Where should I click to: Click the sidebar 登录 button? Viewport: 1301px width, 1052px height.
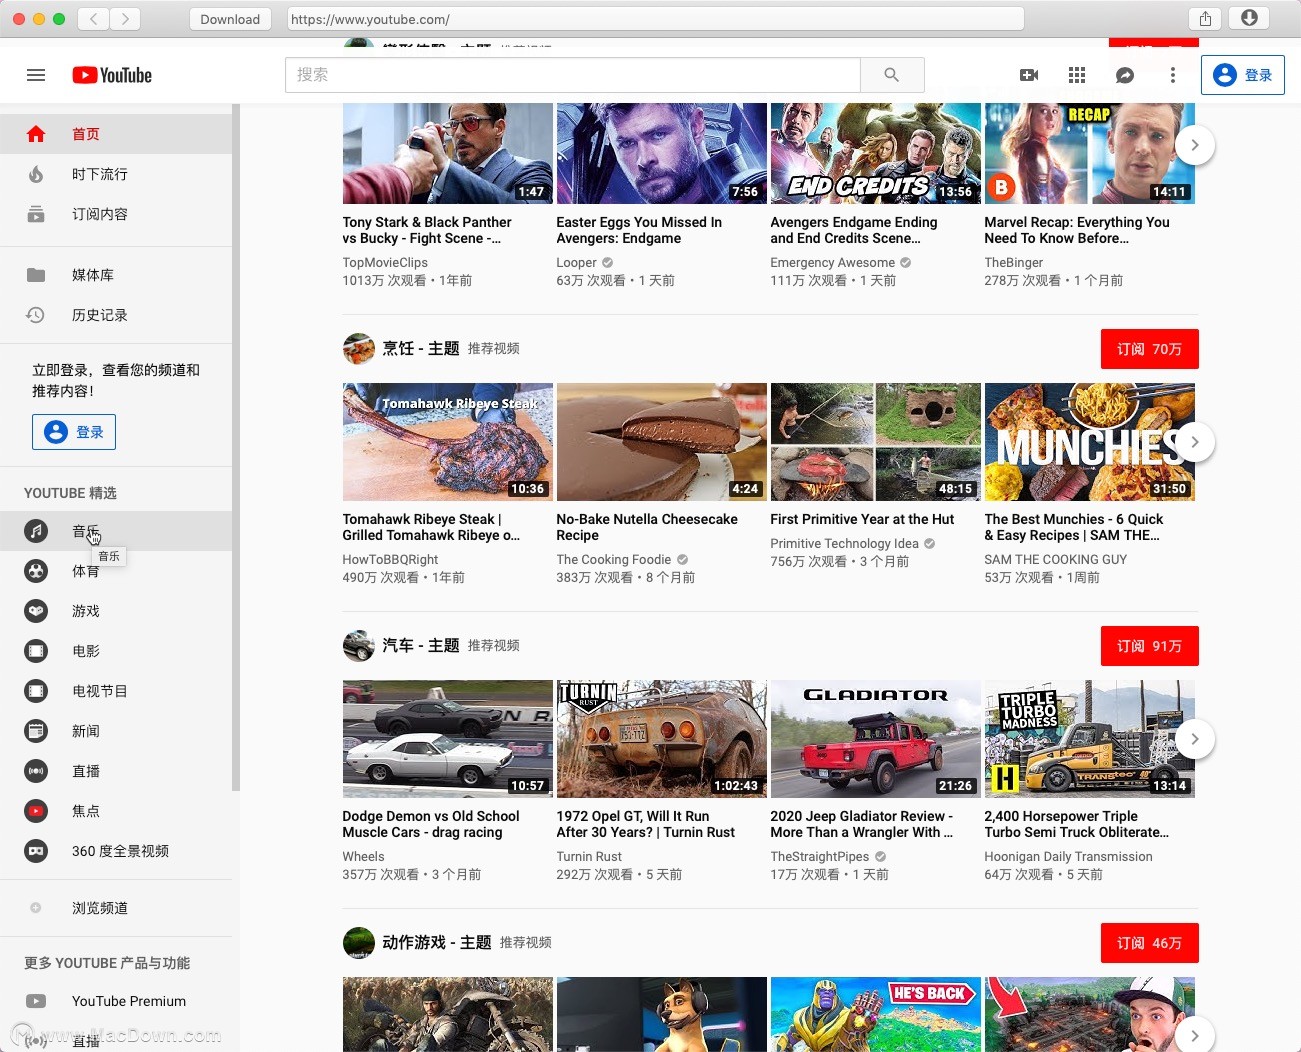pos(74,432)
